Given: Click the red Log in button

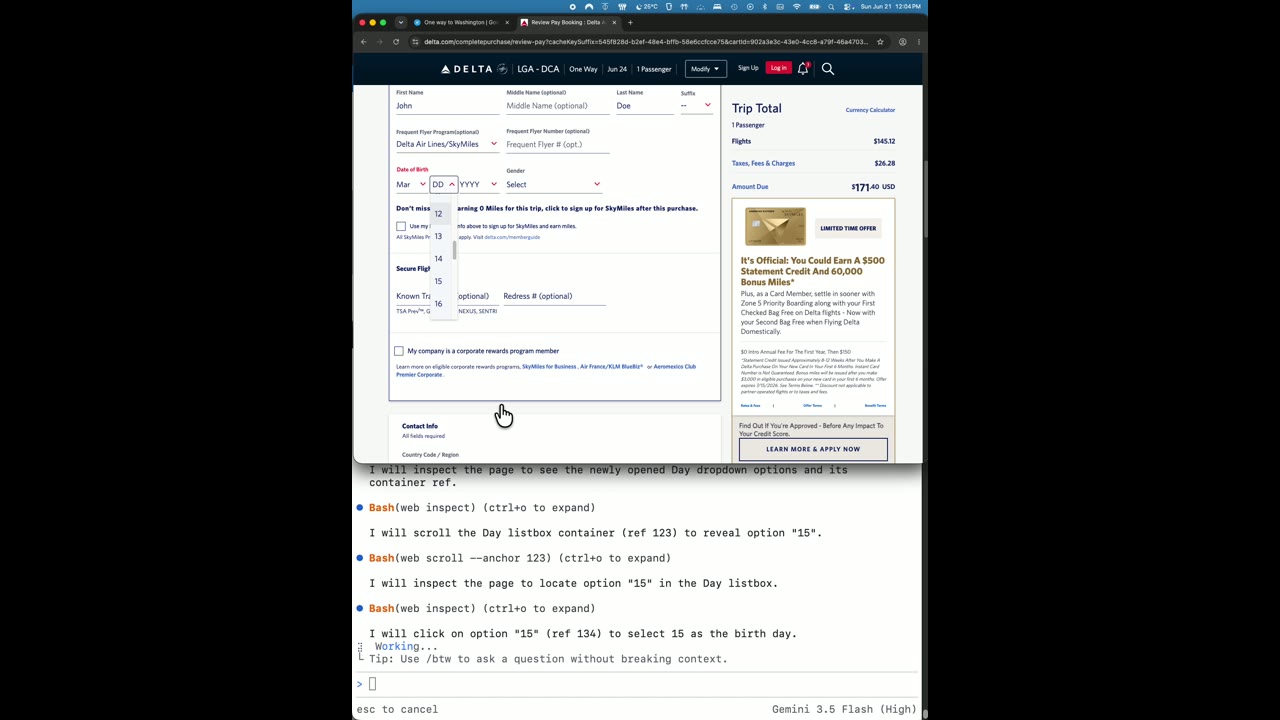Looking at the screenshot, I should pos(778,68).
